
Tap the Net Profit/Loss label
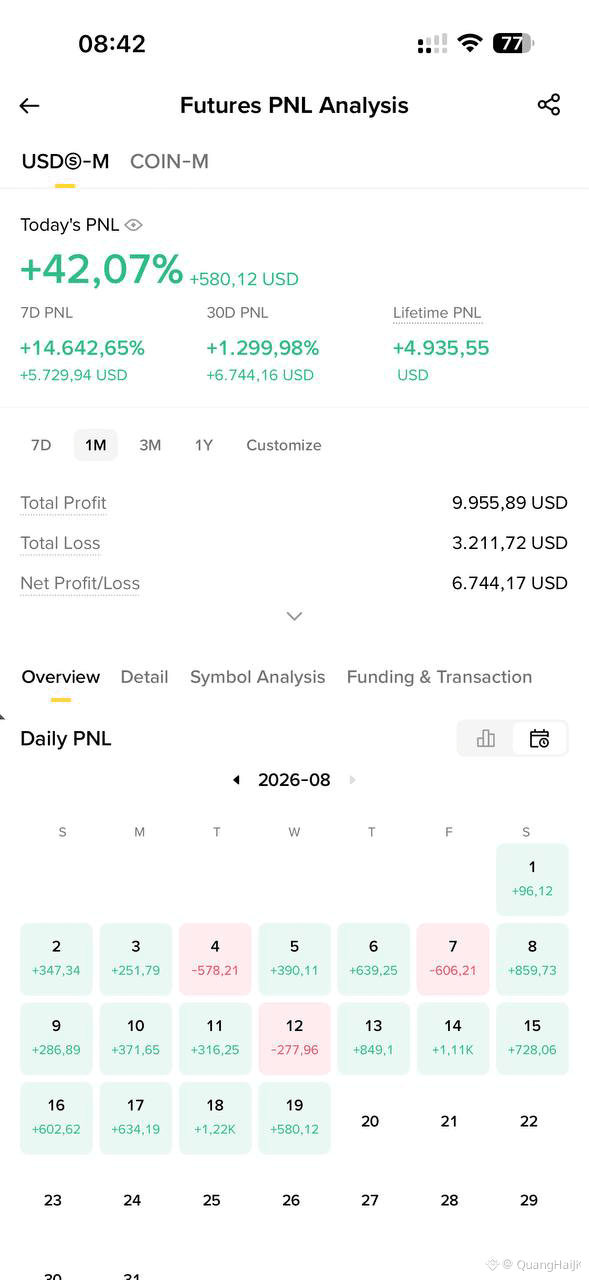[80, 583]
